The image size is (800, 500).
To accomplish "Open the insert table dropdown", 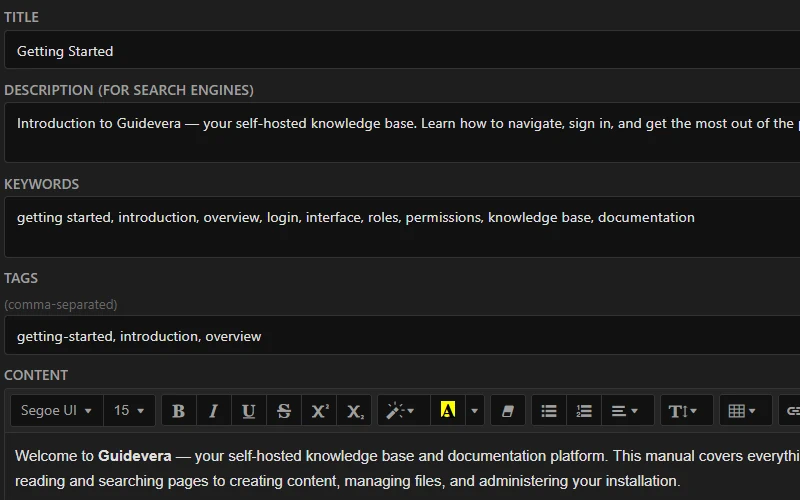I will 743,411.
